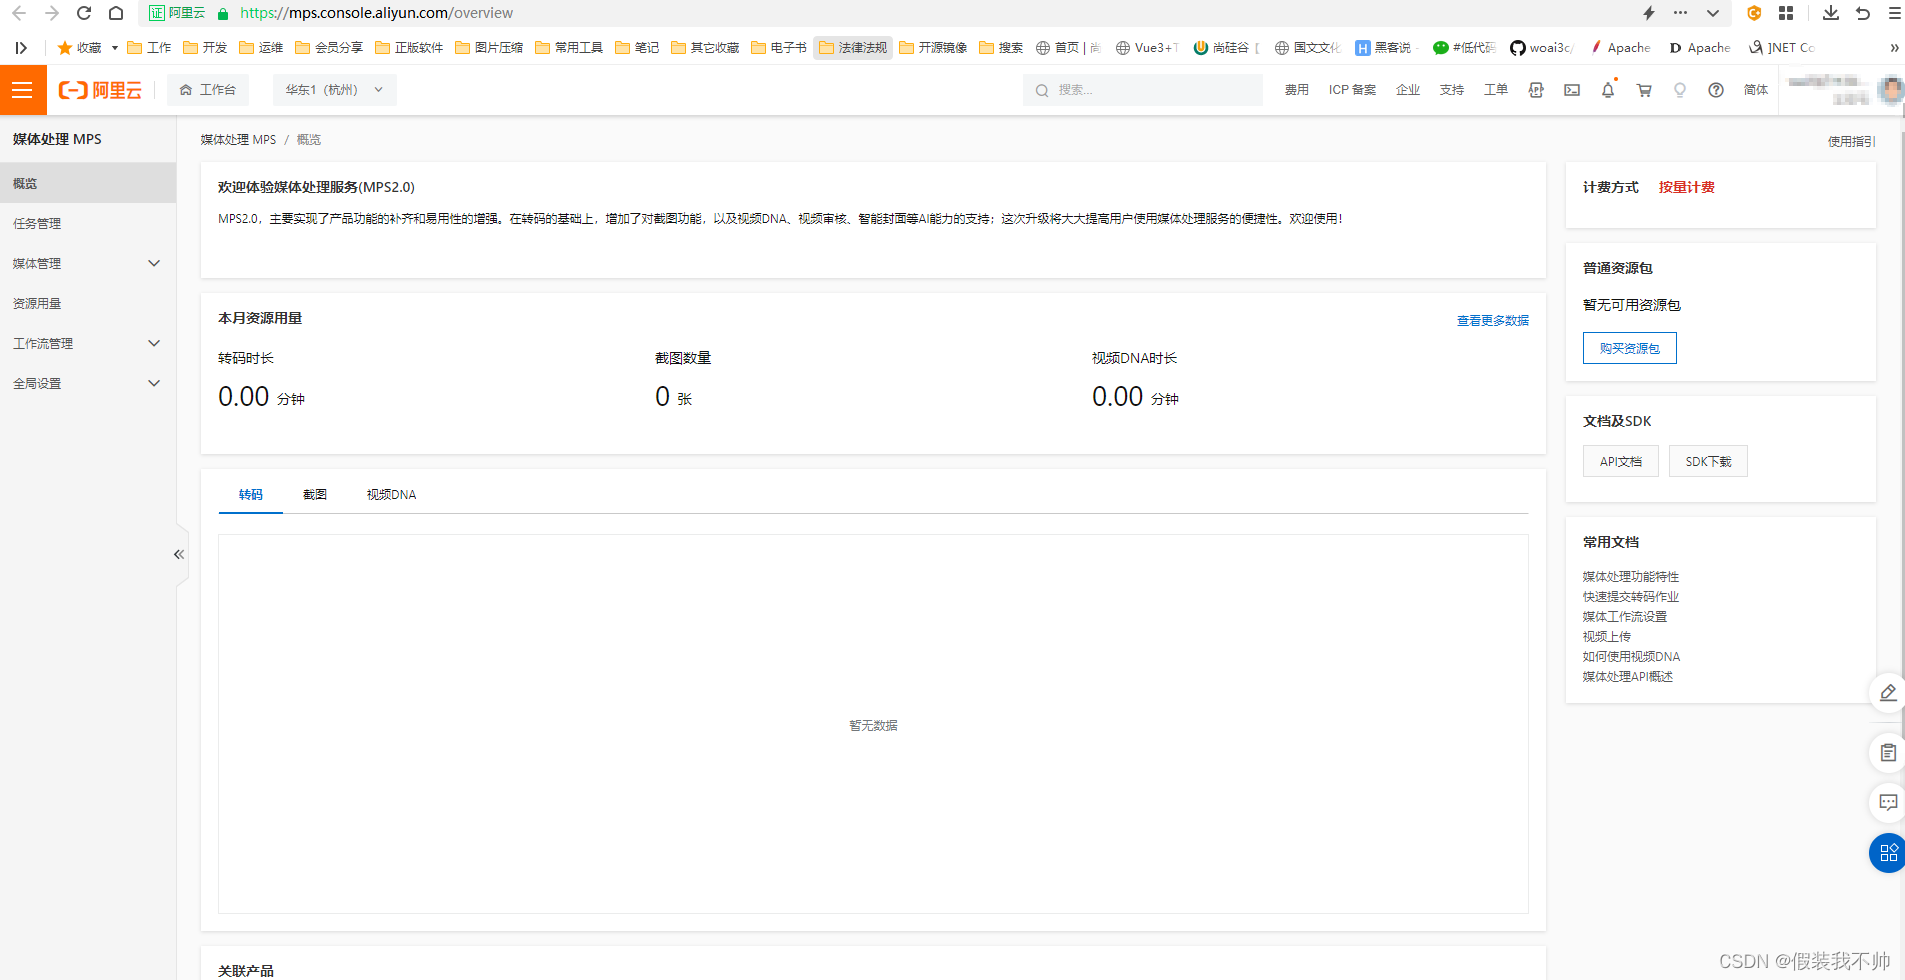Screen dimensions: 1905x980
Task: Click the floating clipboard icon
Action: click(1888, 752)
